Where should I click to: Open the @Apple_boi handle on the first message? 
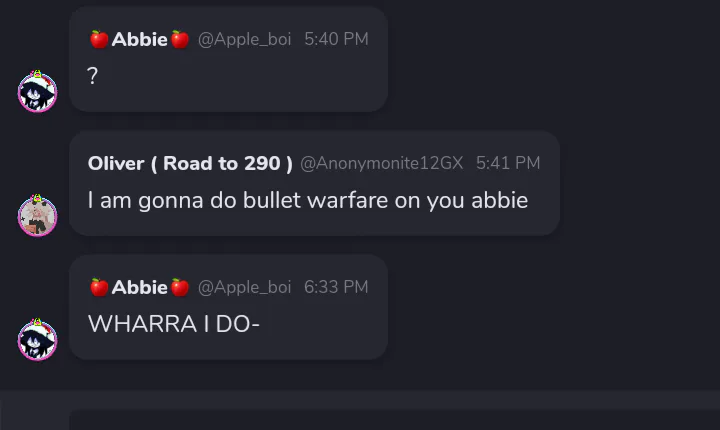click(244, 40)
